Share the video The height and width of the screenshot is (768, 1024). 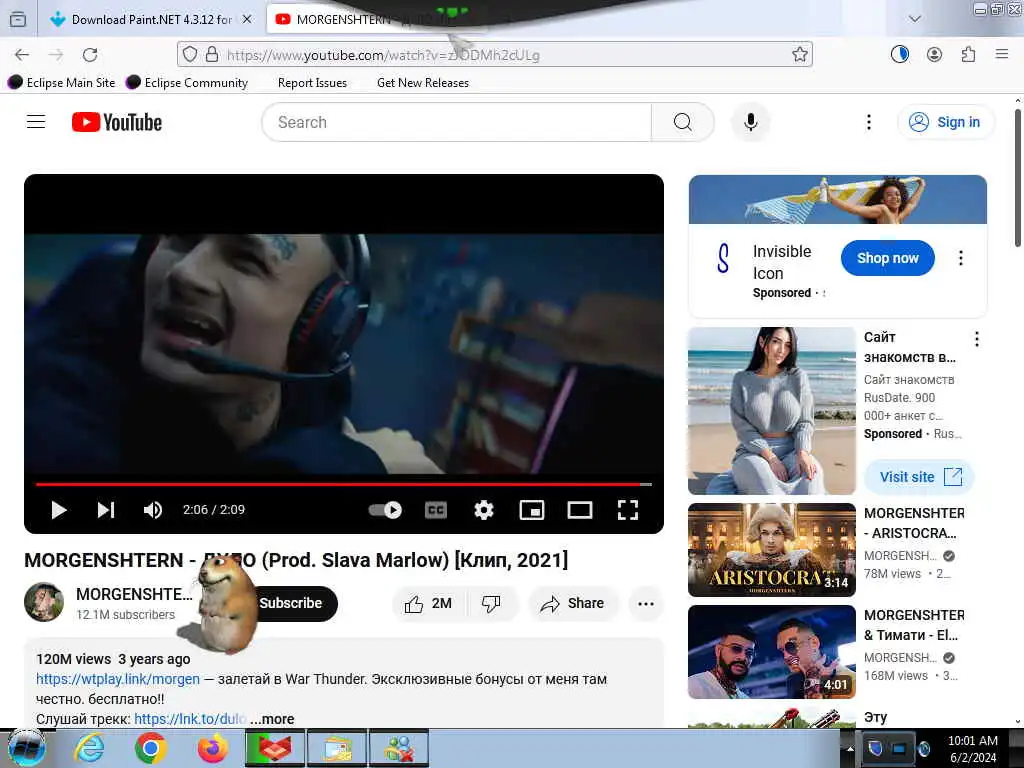pyautogui.click(x=572, y=603)
